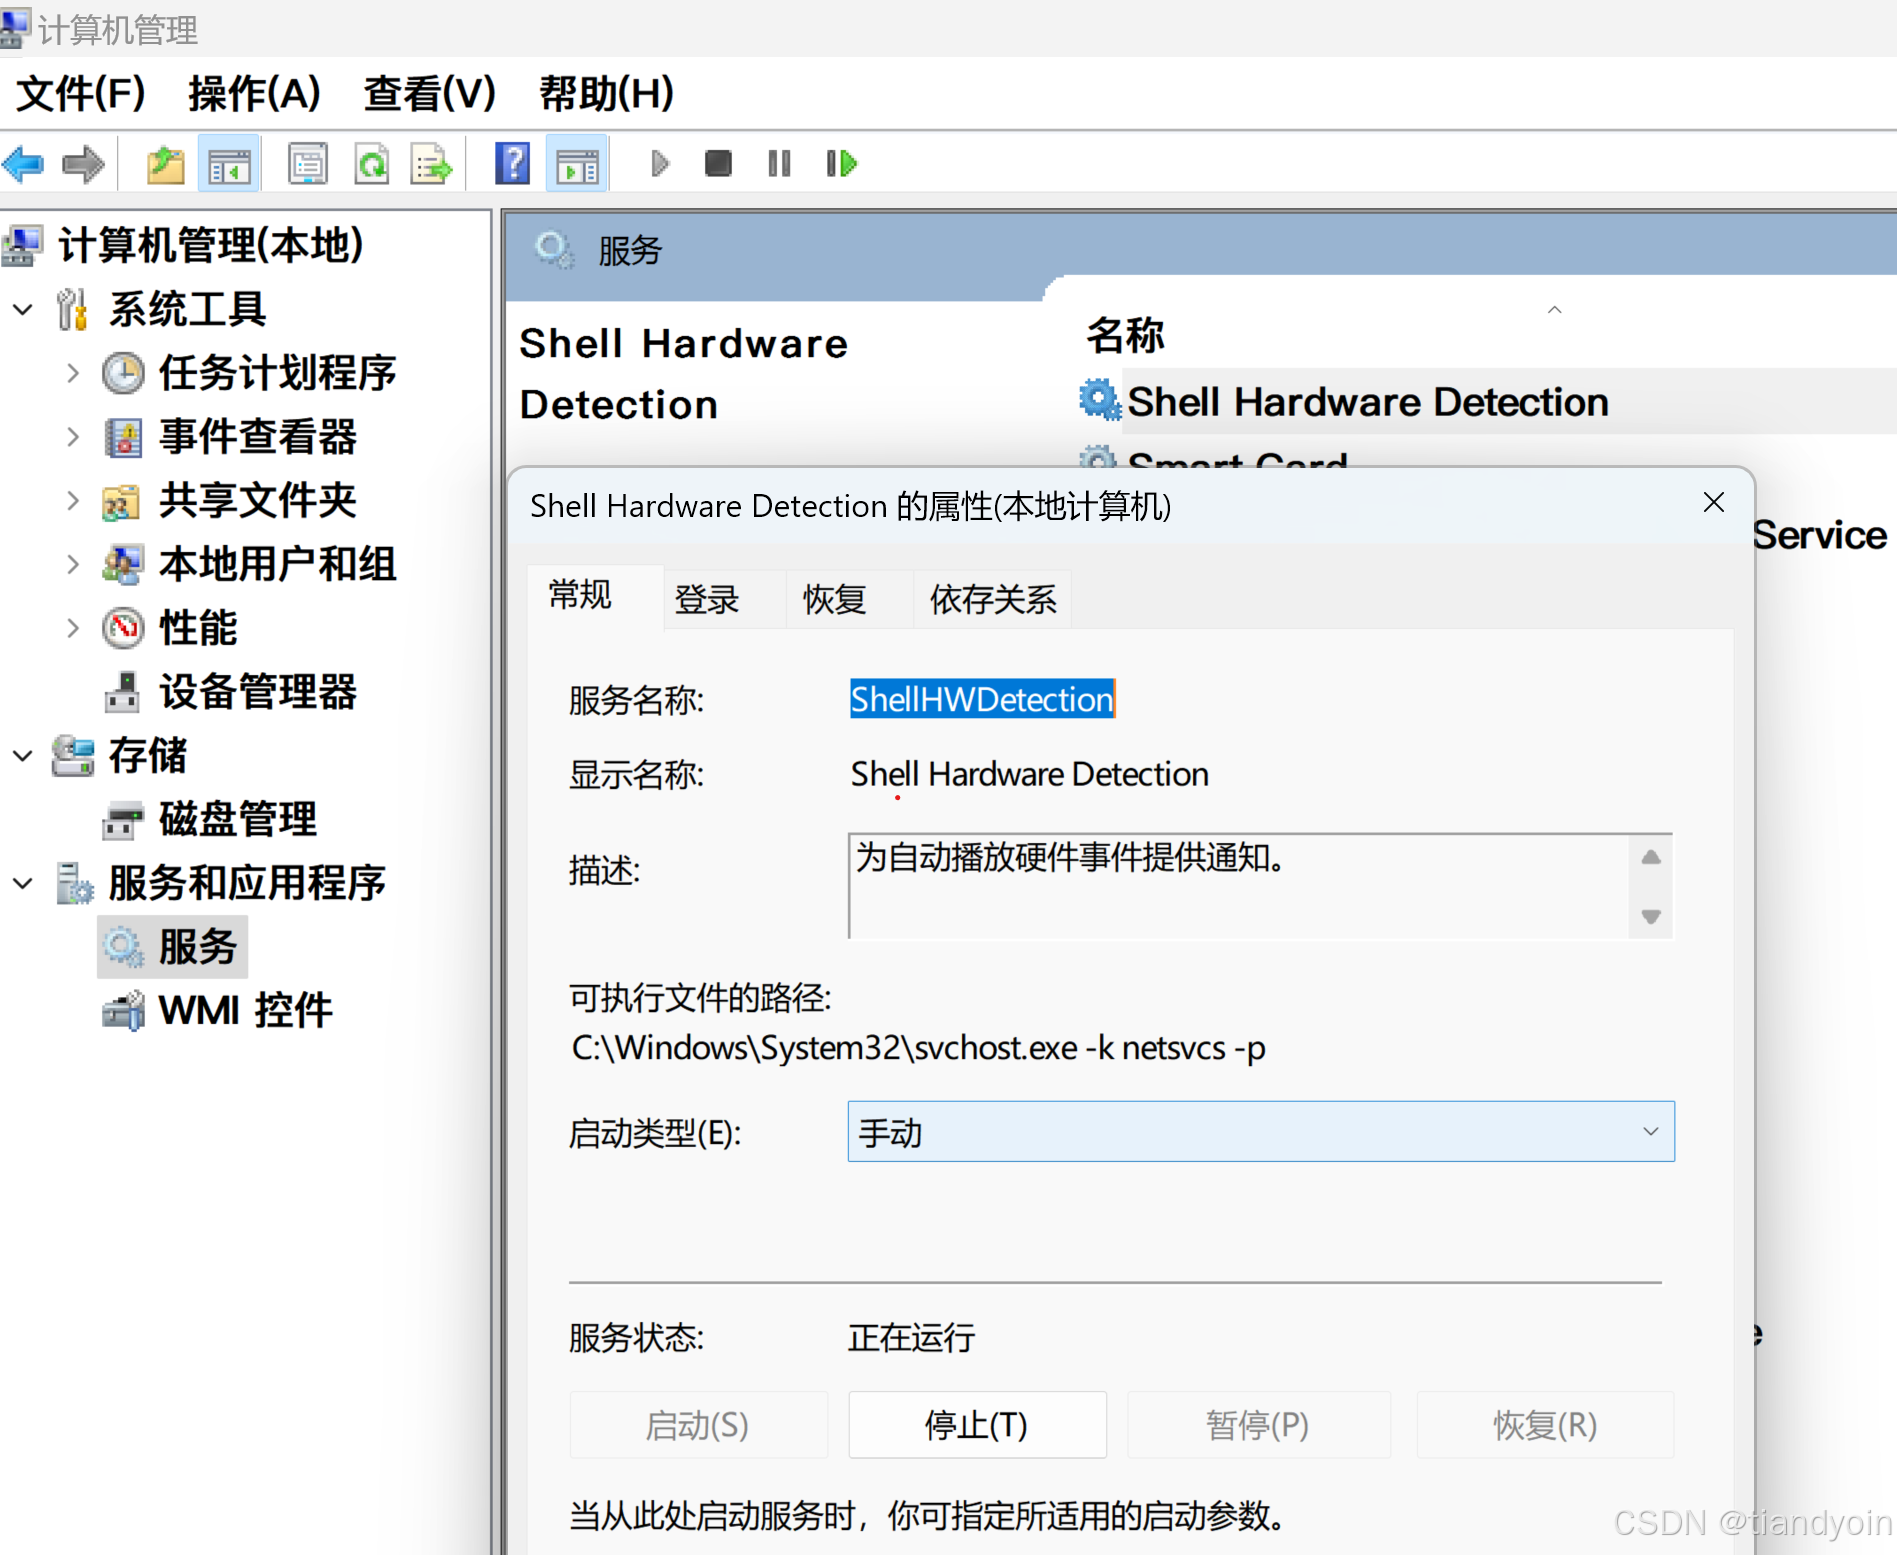Open the 操作(A) menu
The image size is (1897, 1555).
(254, 94)
